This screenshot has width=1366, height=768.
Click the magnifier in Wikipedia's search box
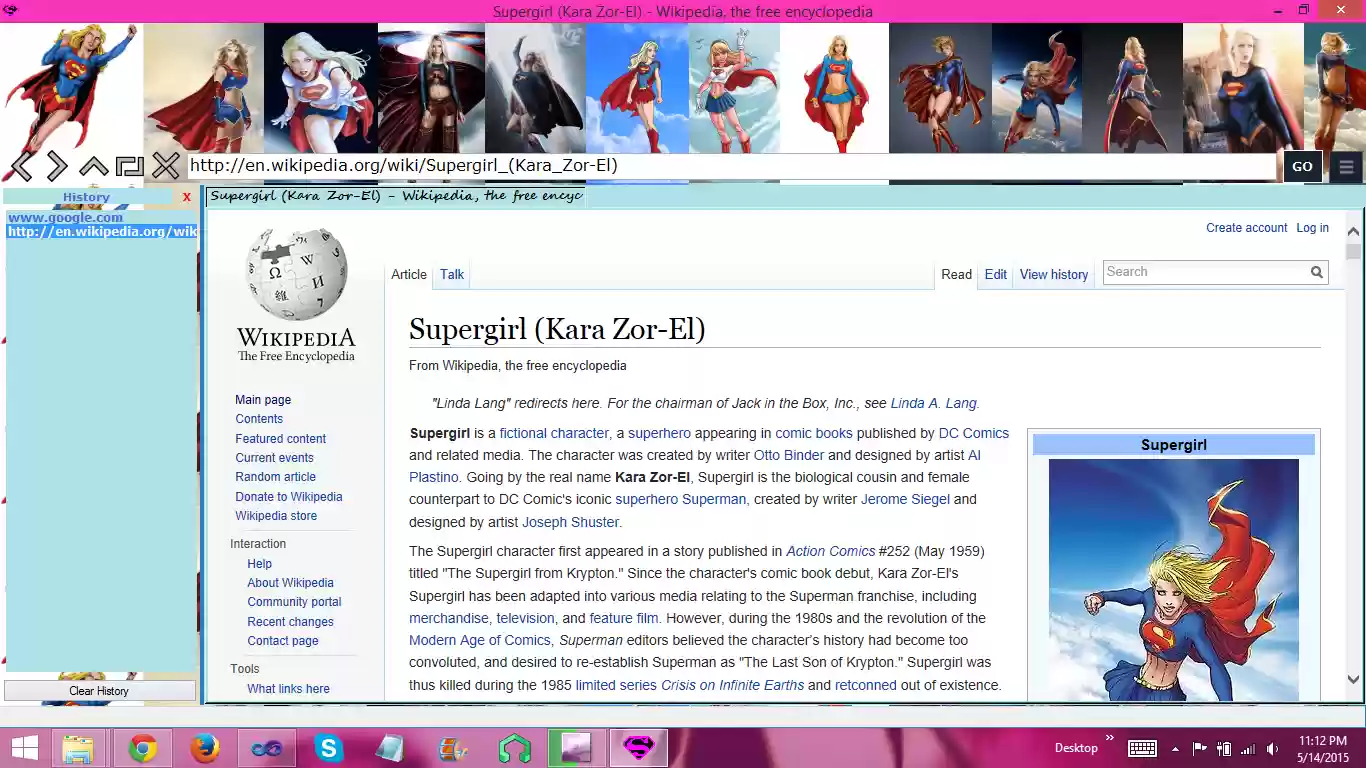(x=1316, y=272)
